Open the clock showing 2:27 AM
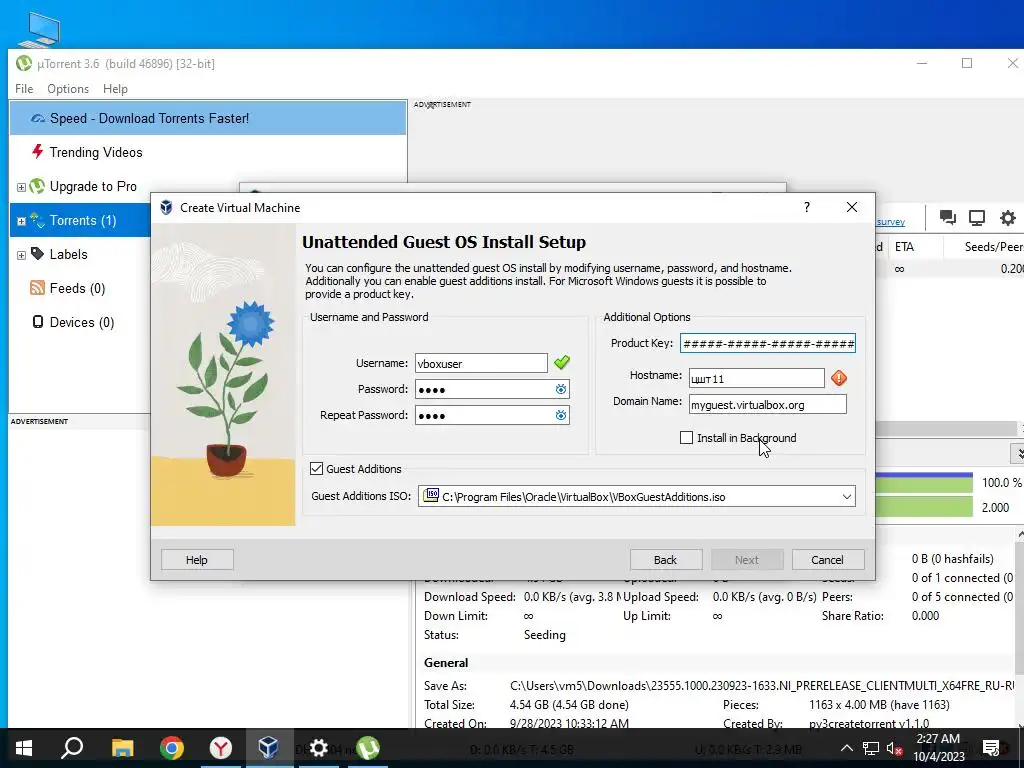 point(938,748)
